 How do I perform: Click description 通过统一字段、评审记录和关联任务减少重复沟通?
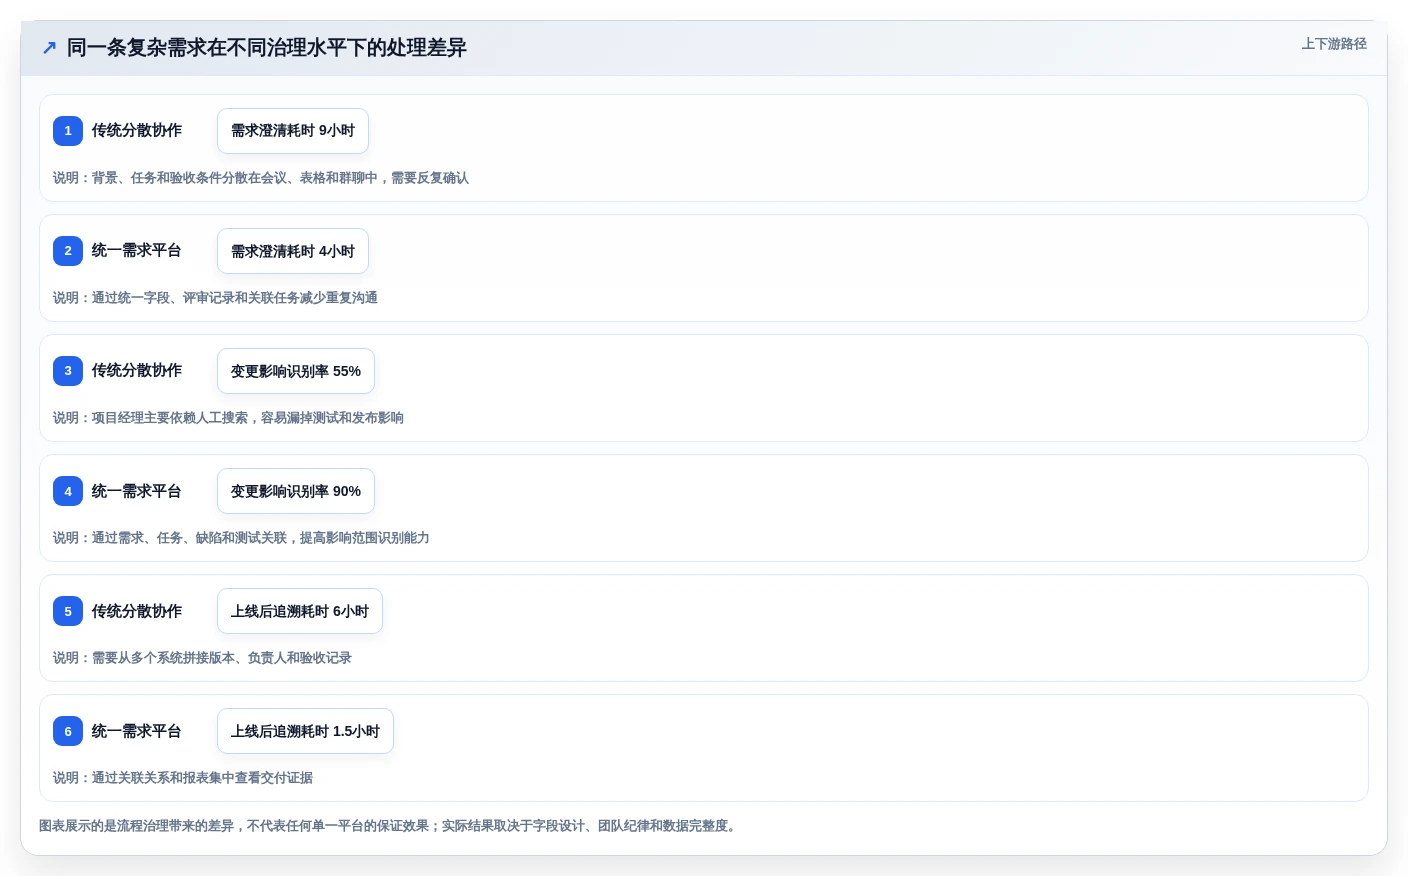coord(215,298)
